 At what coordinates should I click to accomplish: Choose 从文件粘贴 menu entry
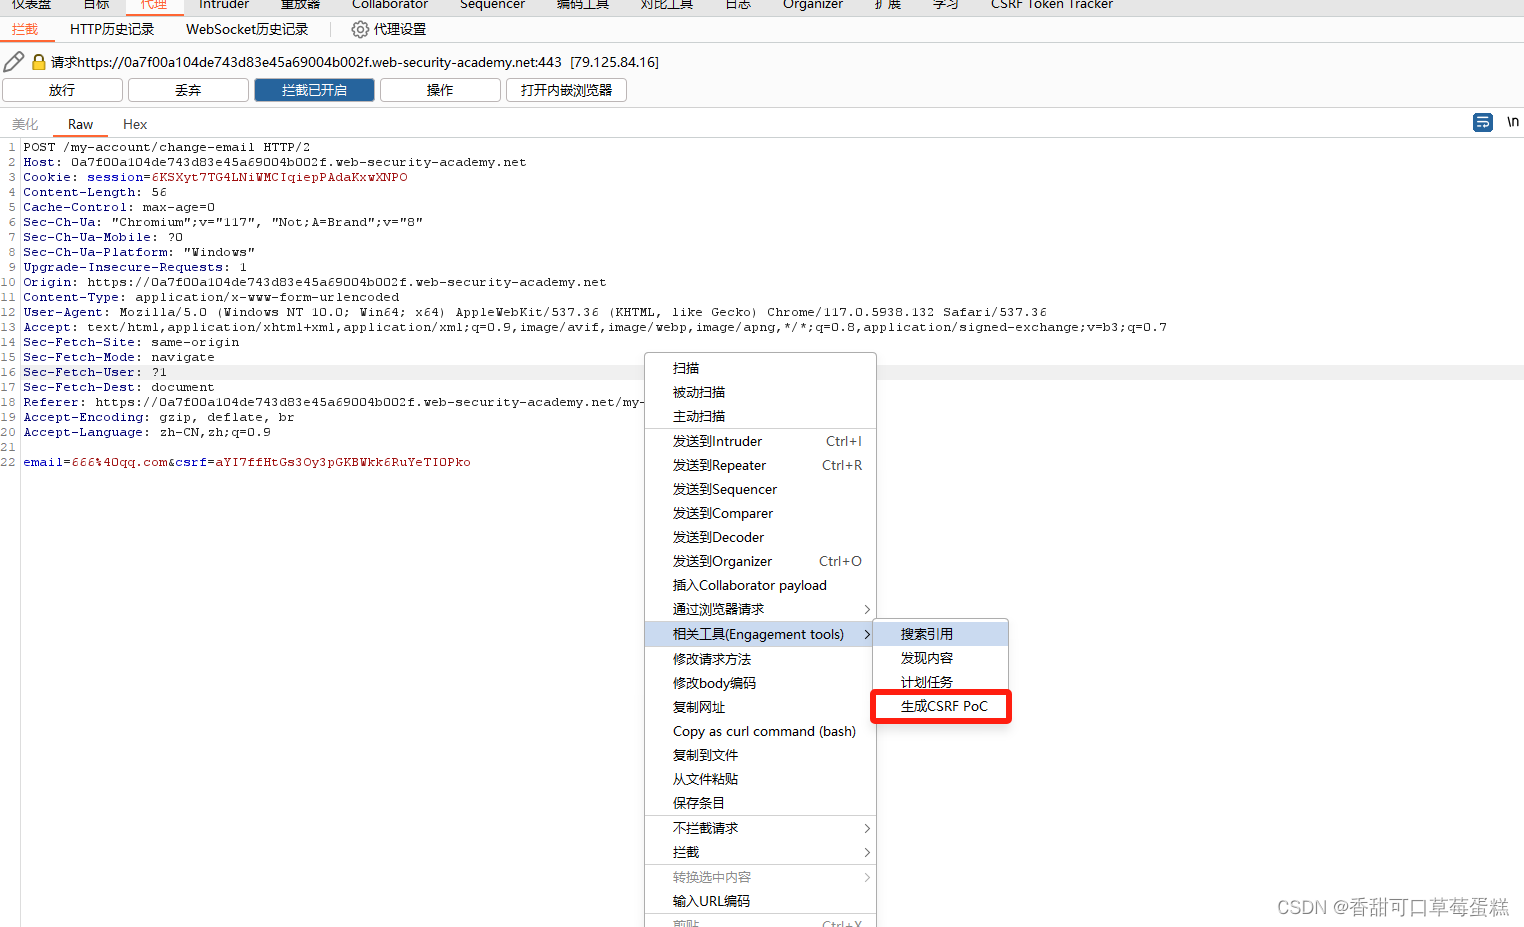point(760,779)
